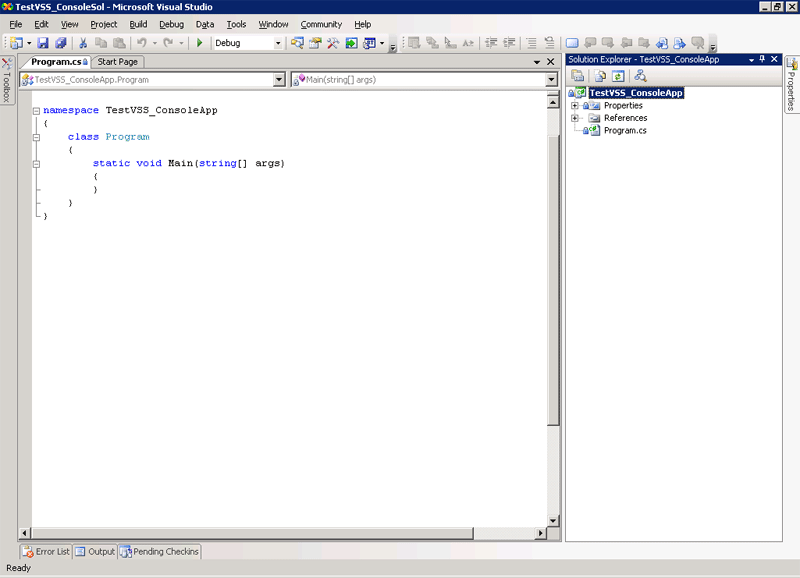Viewport: 800px width, 578px height.
Task: Click the editor vertical scrollbar up arrow
Action: (553, 103)
